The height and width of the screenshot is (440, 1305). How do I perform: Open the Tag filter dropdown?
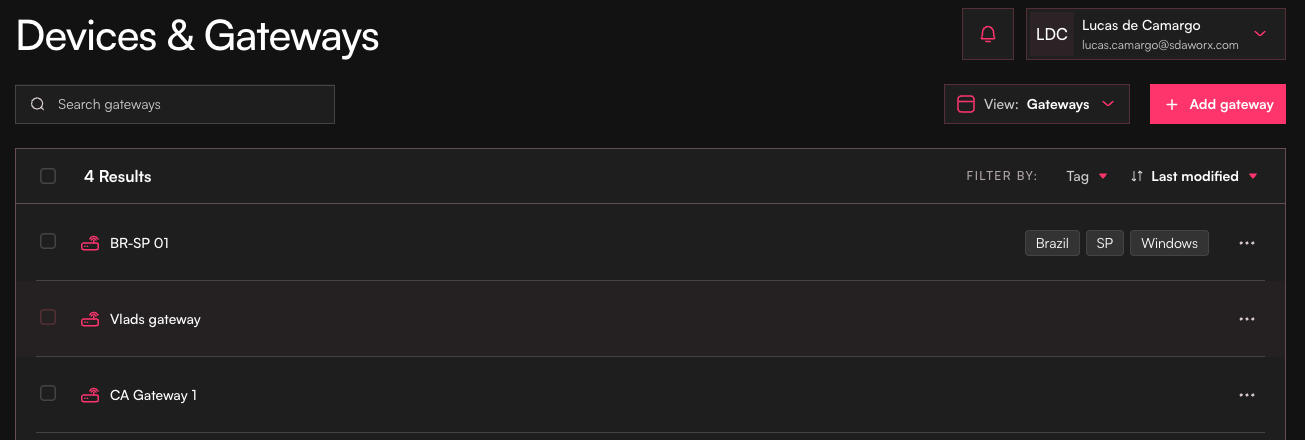1086,176
